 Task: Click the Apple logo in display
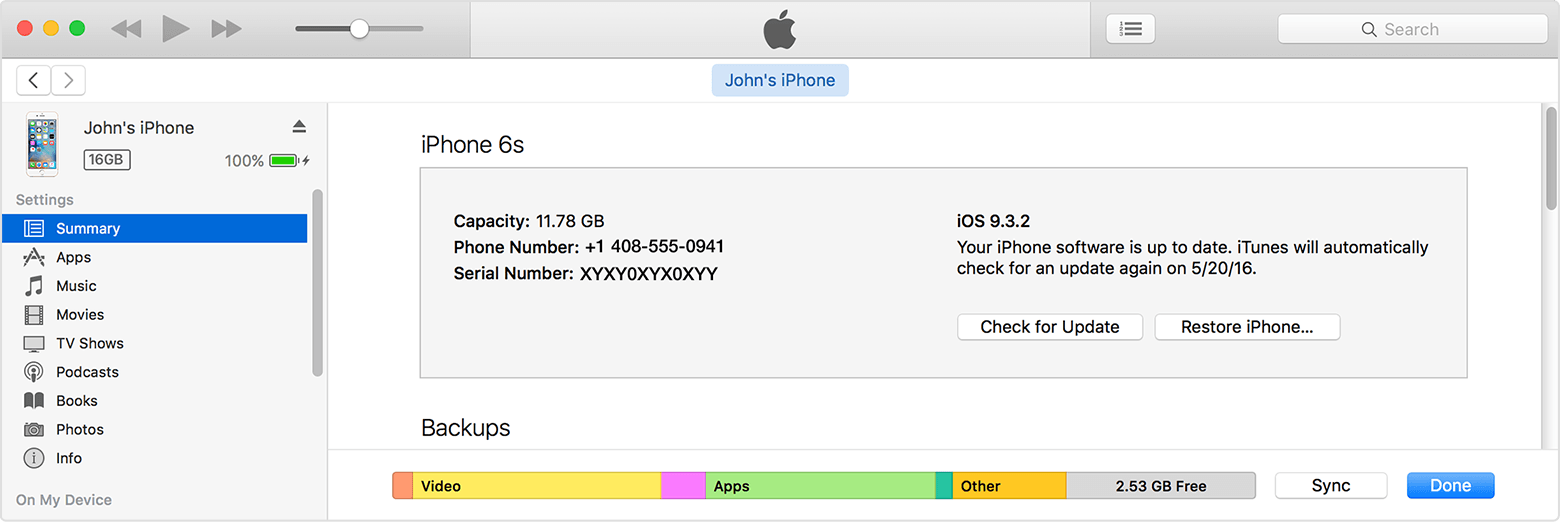780,30
